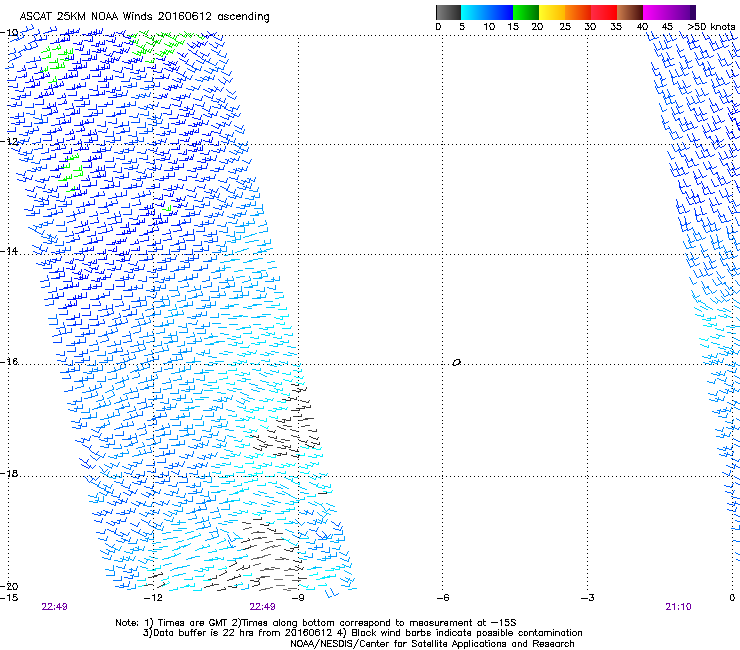740x650 pixels.
Task: Click the longitude label -9
Action: pos(298,598)
